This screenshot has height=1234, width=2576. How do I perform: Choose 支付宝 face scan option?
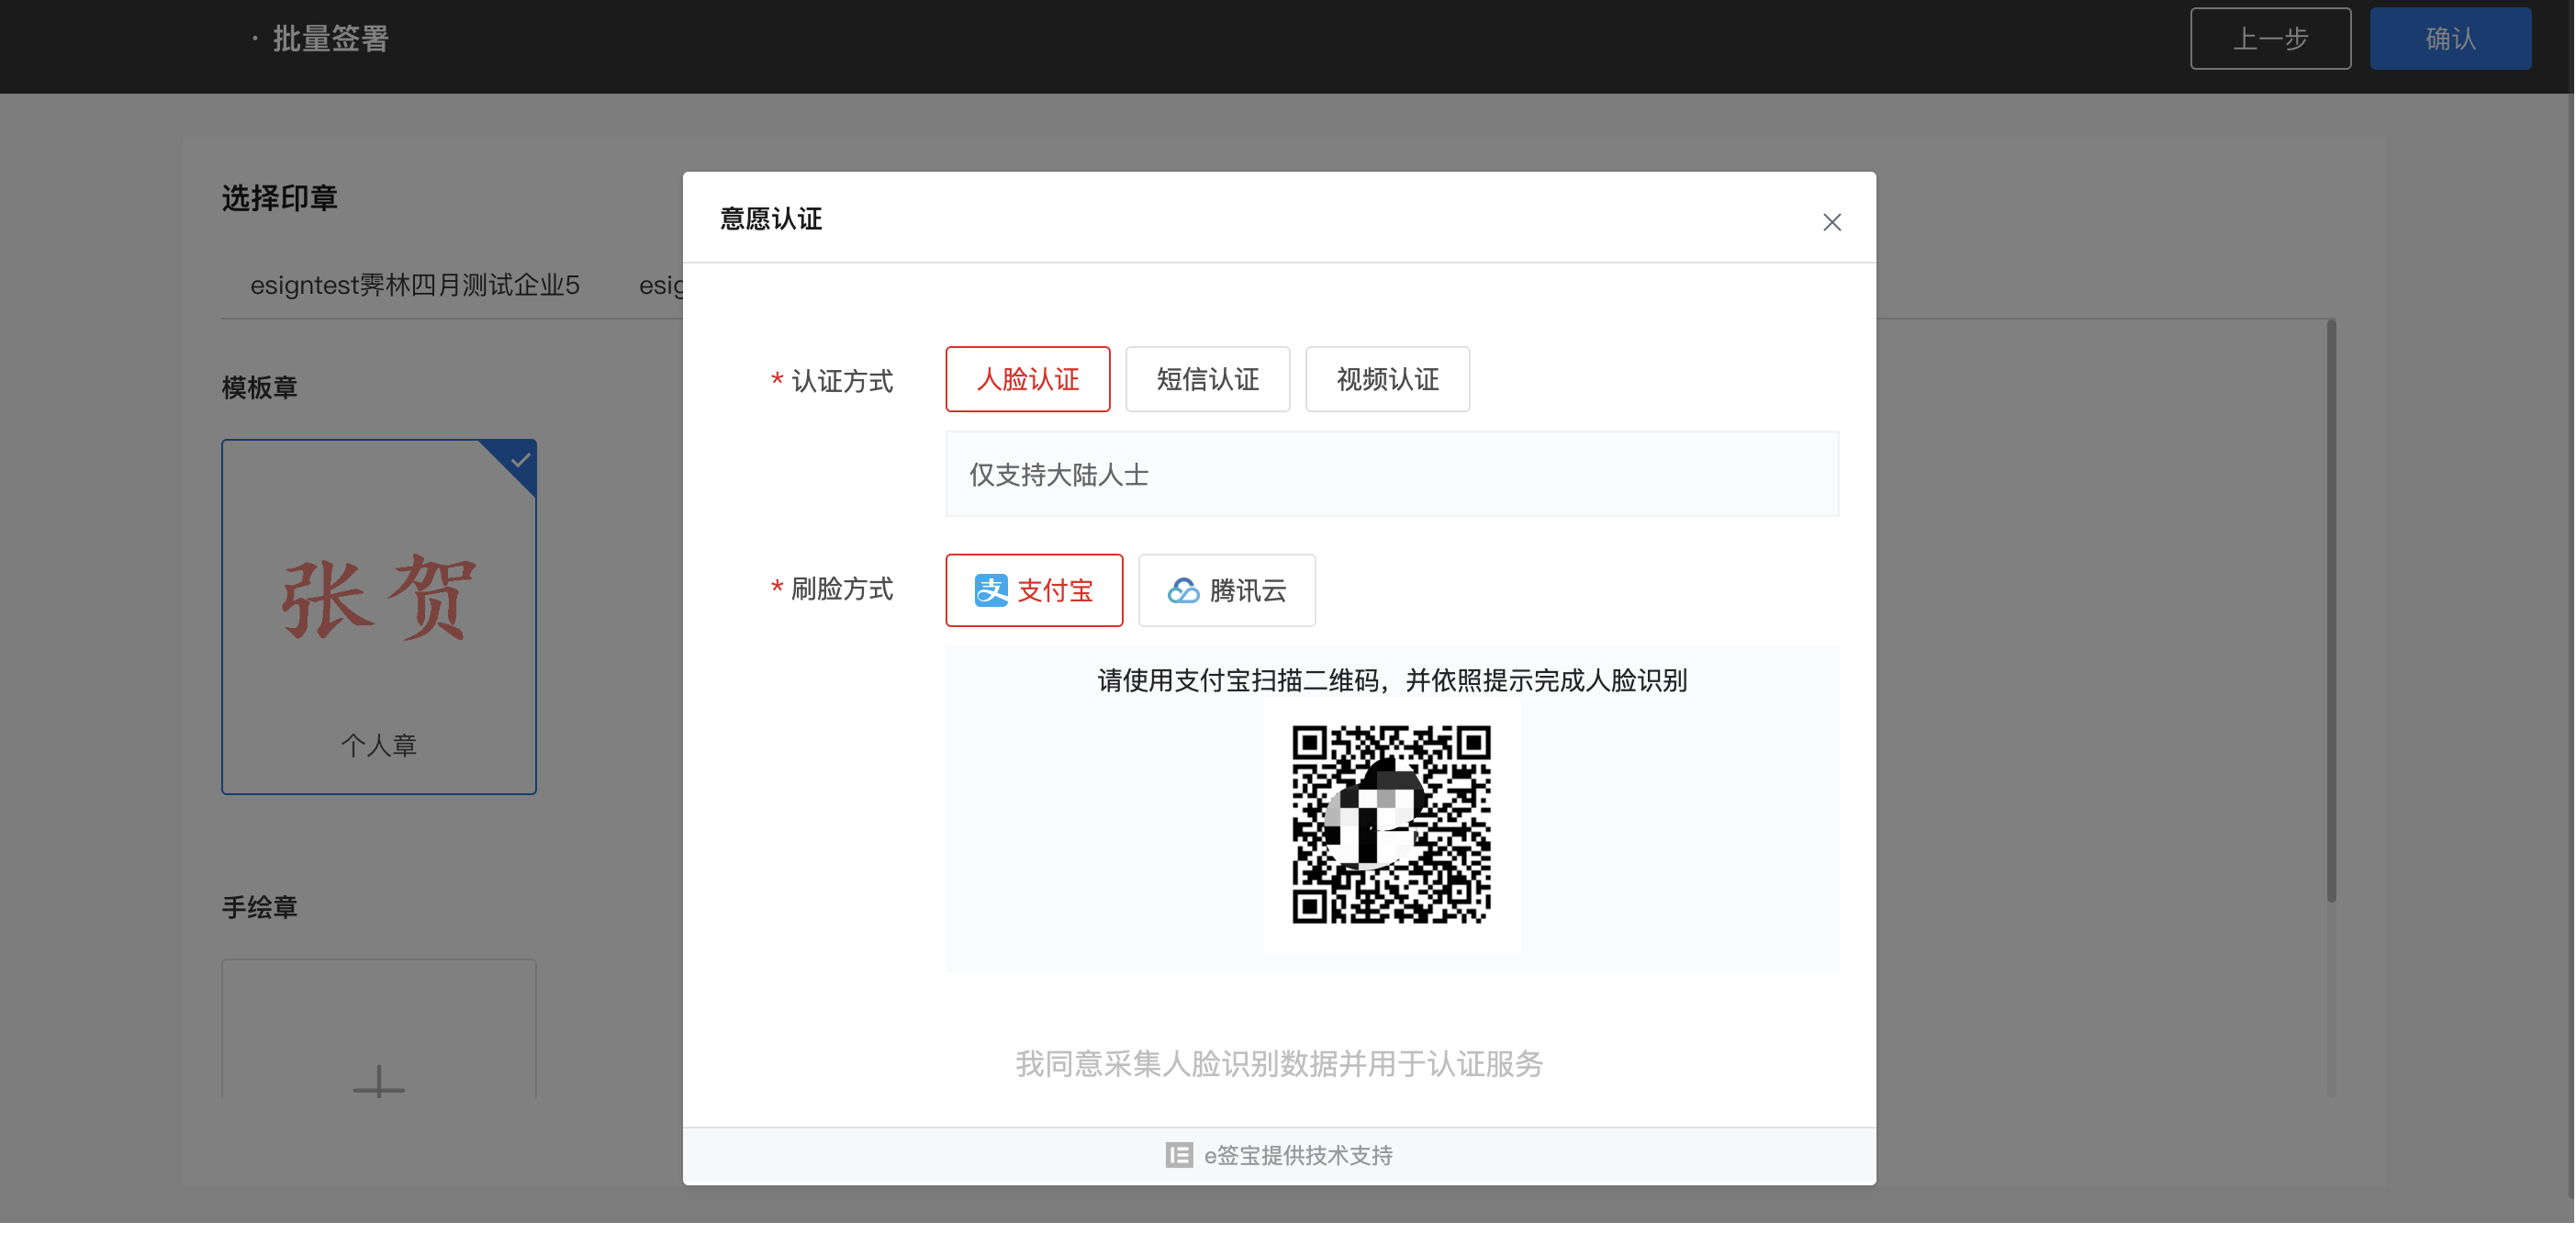tap(1034, 590)
